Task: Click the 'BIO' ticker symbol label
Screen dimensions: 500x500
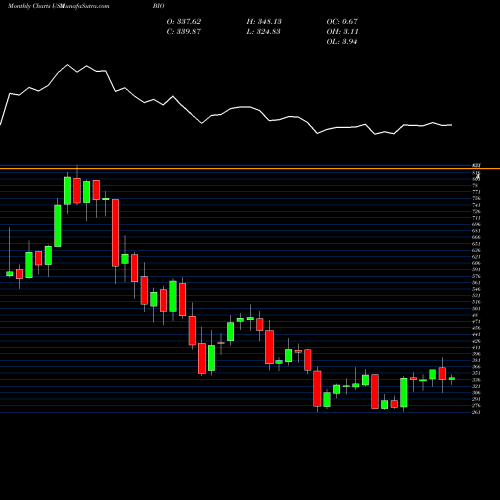Action: [x=159, y=6]
